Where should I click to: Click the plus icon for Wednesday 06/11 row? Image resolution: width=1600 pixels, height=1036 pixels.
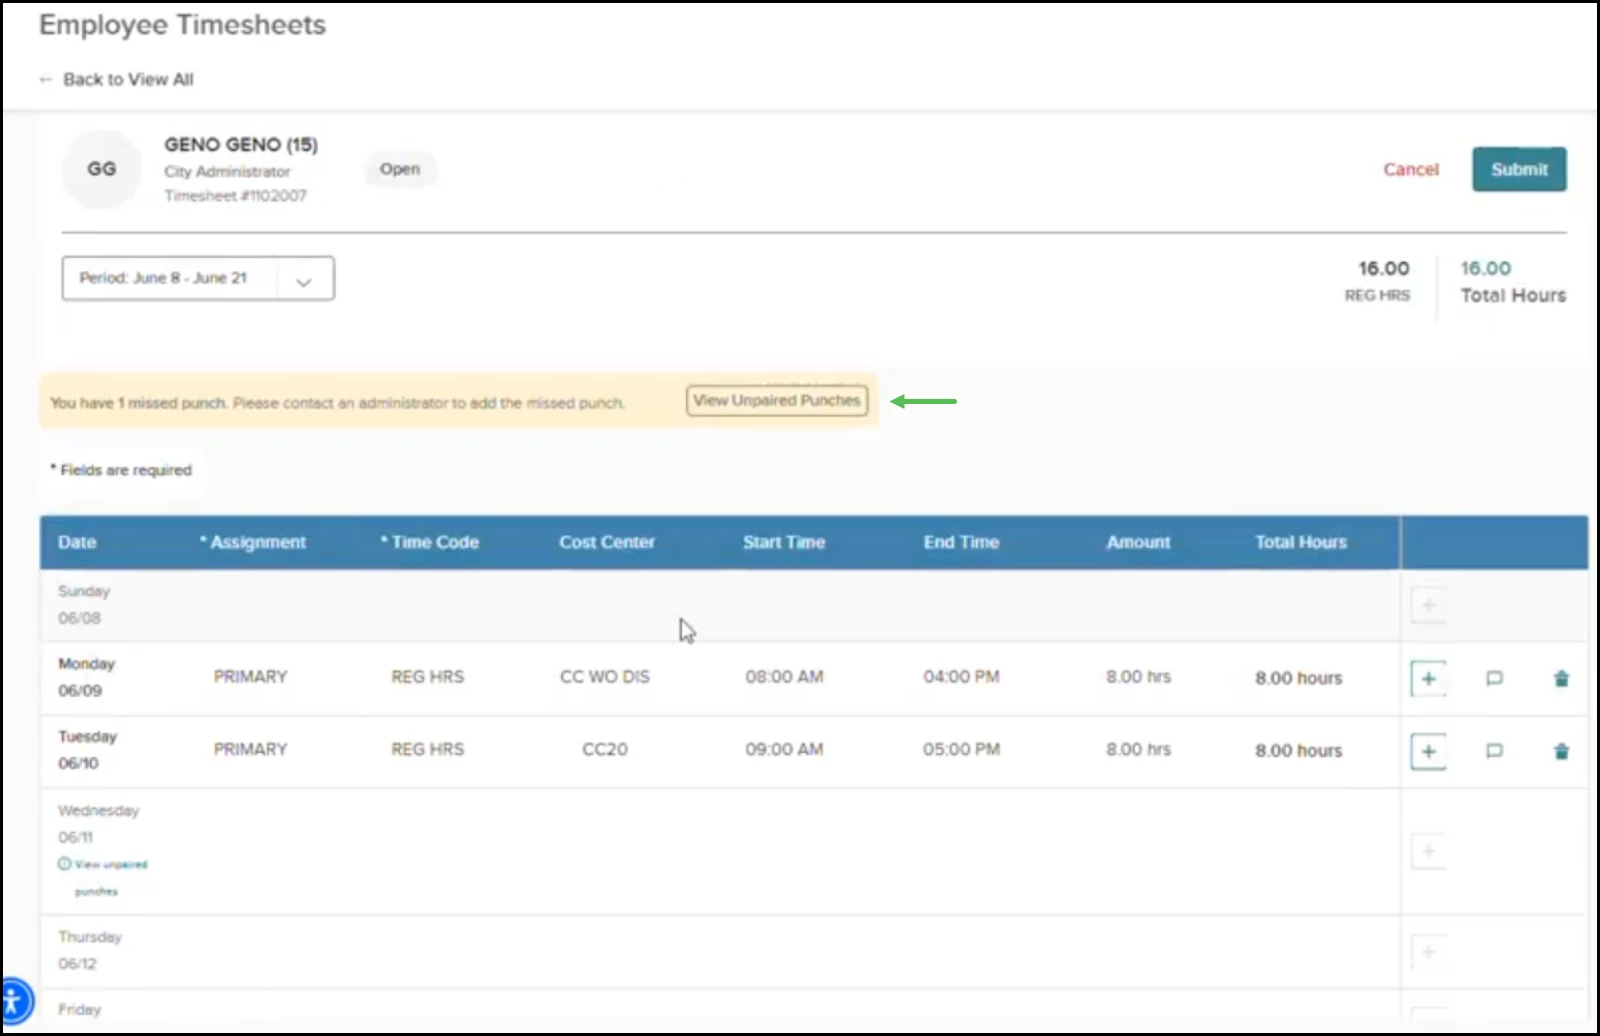tap(1428, 851)
